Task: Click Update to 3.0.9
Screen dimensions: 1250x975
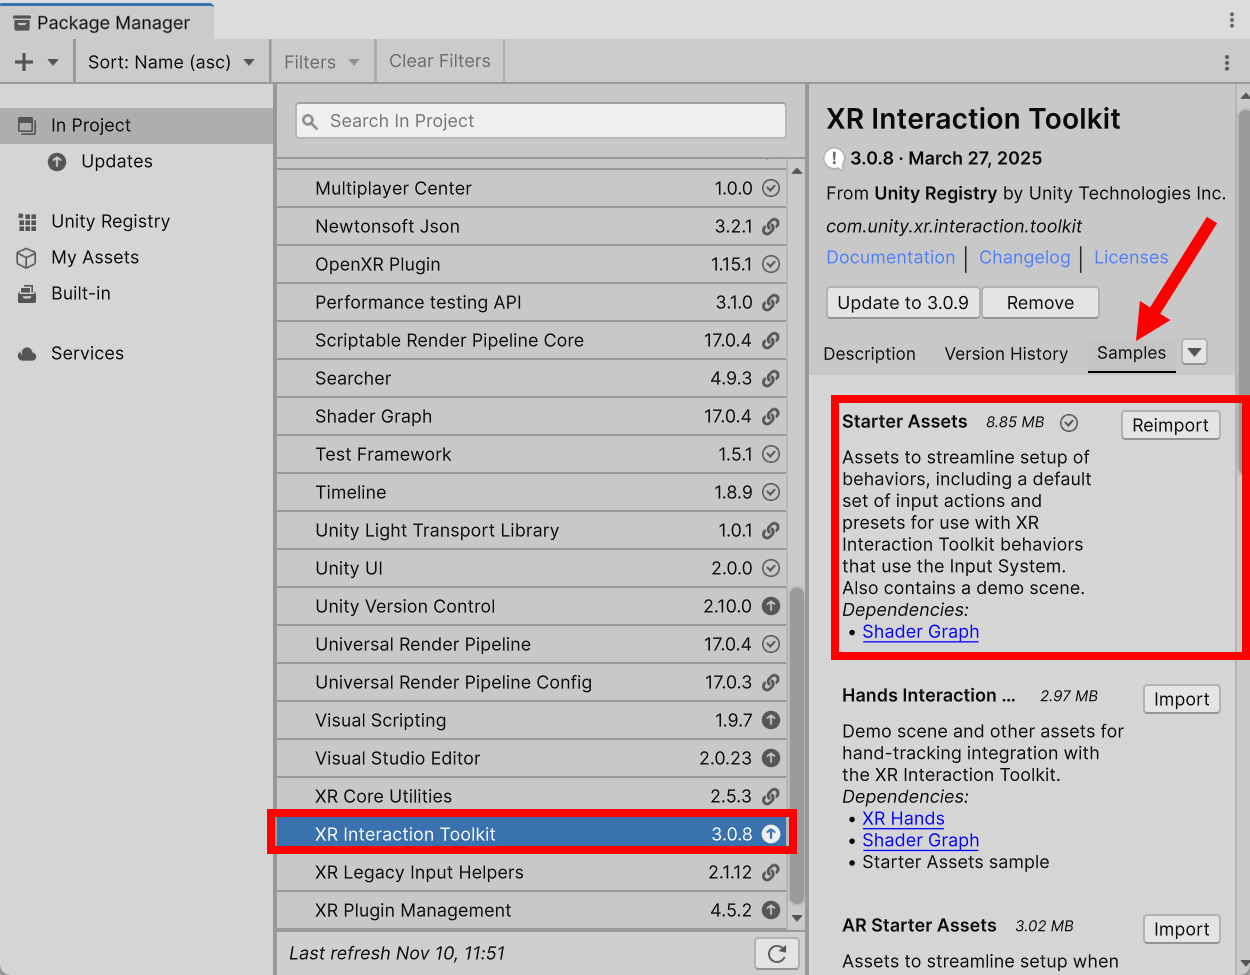Action: (903, 303)
